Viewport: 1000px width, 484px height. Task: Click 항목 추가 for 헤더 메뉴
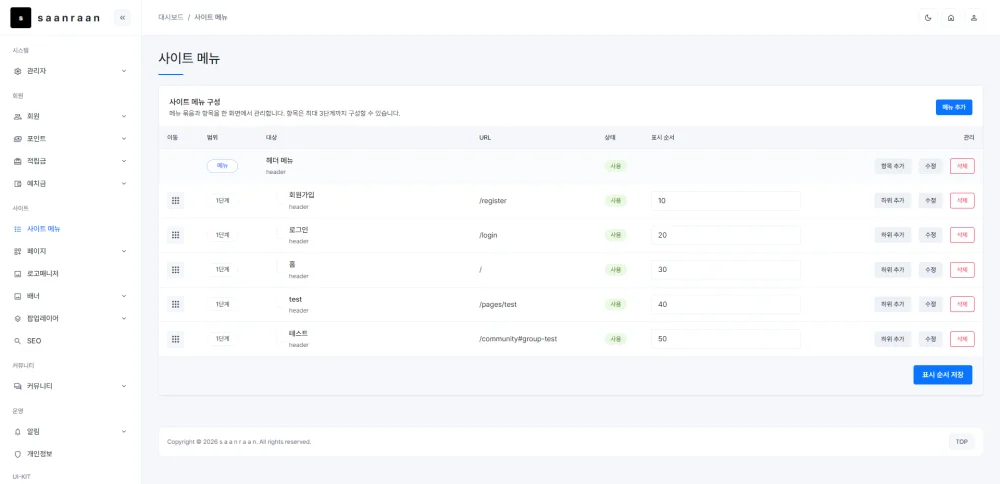click(x=892, y=166)
